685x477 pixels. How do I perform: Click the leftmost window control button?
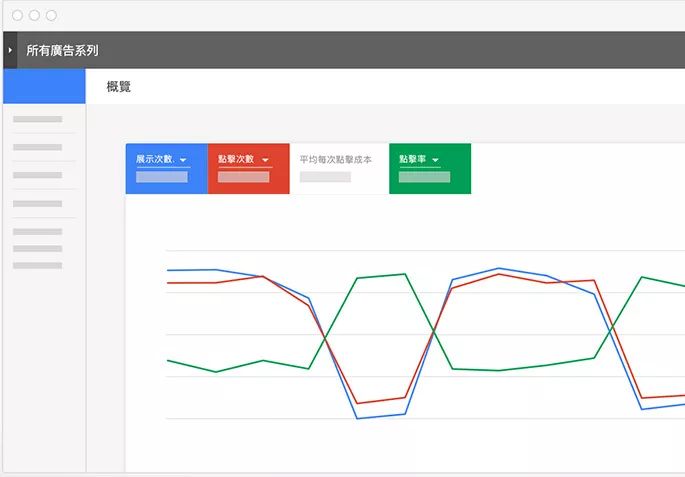pos(16,15)
